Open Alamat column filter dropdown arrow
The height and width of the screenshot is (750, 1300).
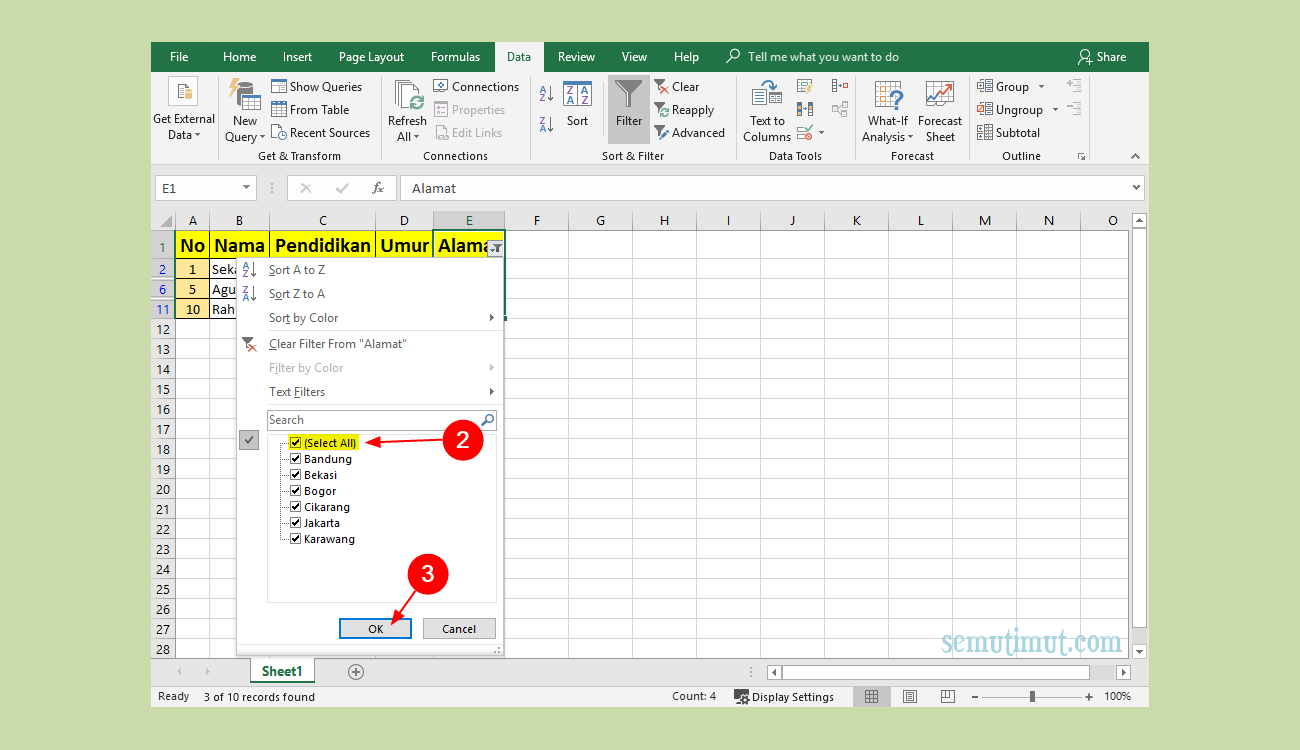click(495, 248)
